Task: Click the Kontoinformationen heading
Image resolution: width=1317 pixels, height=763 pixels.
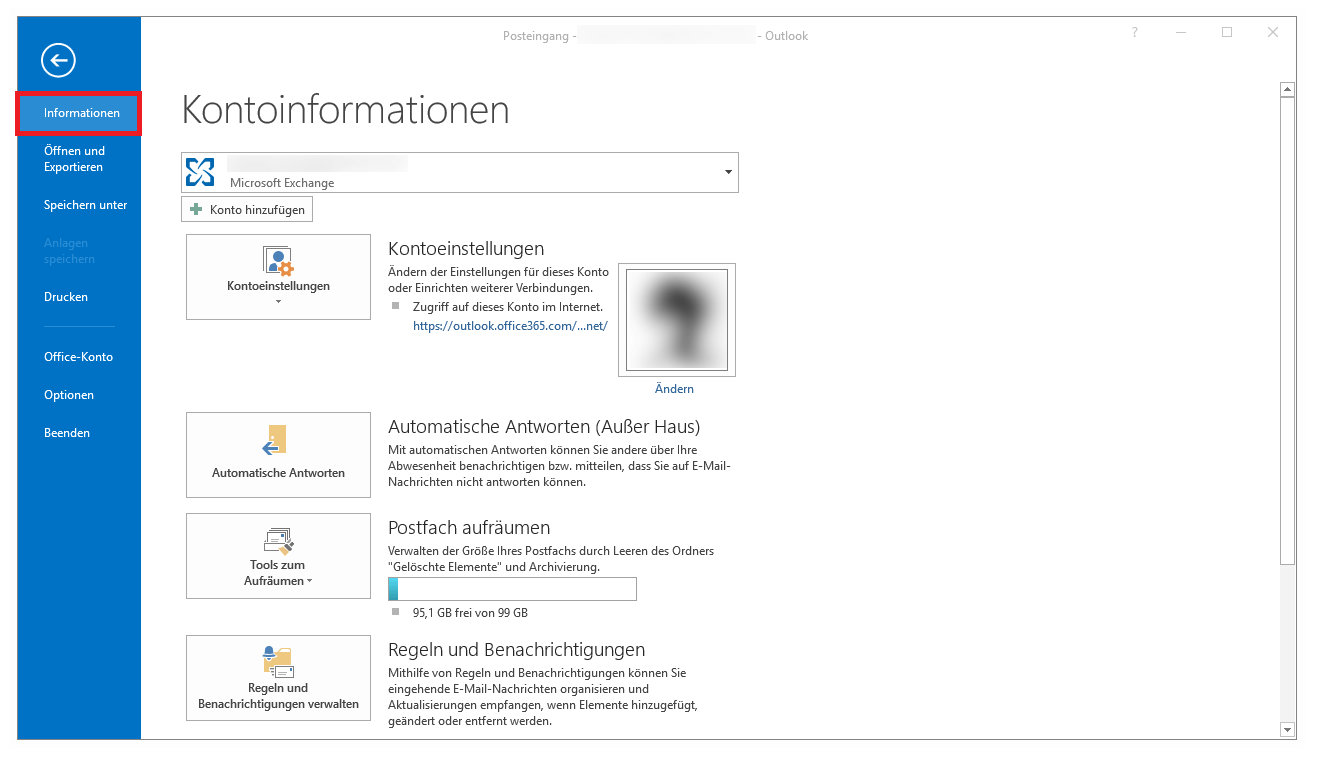Action: point(346,109)
